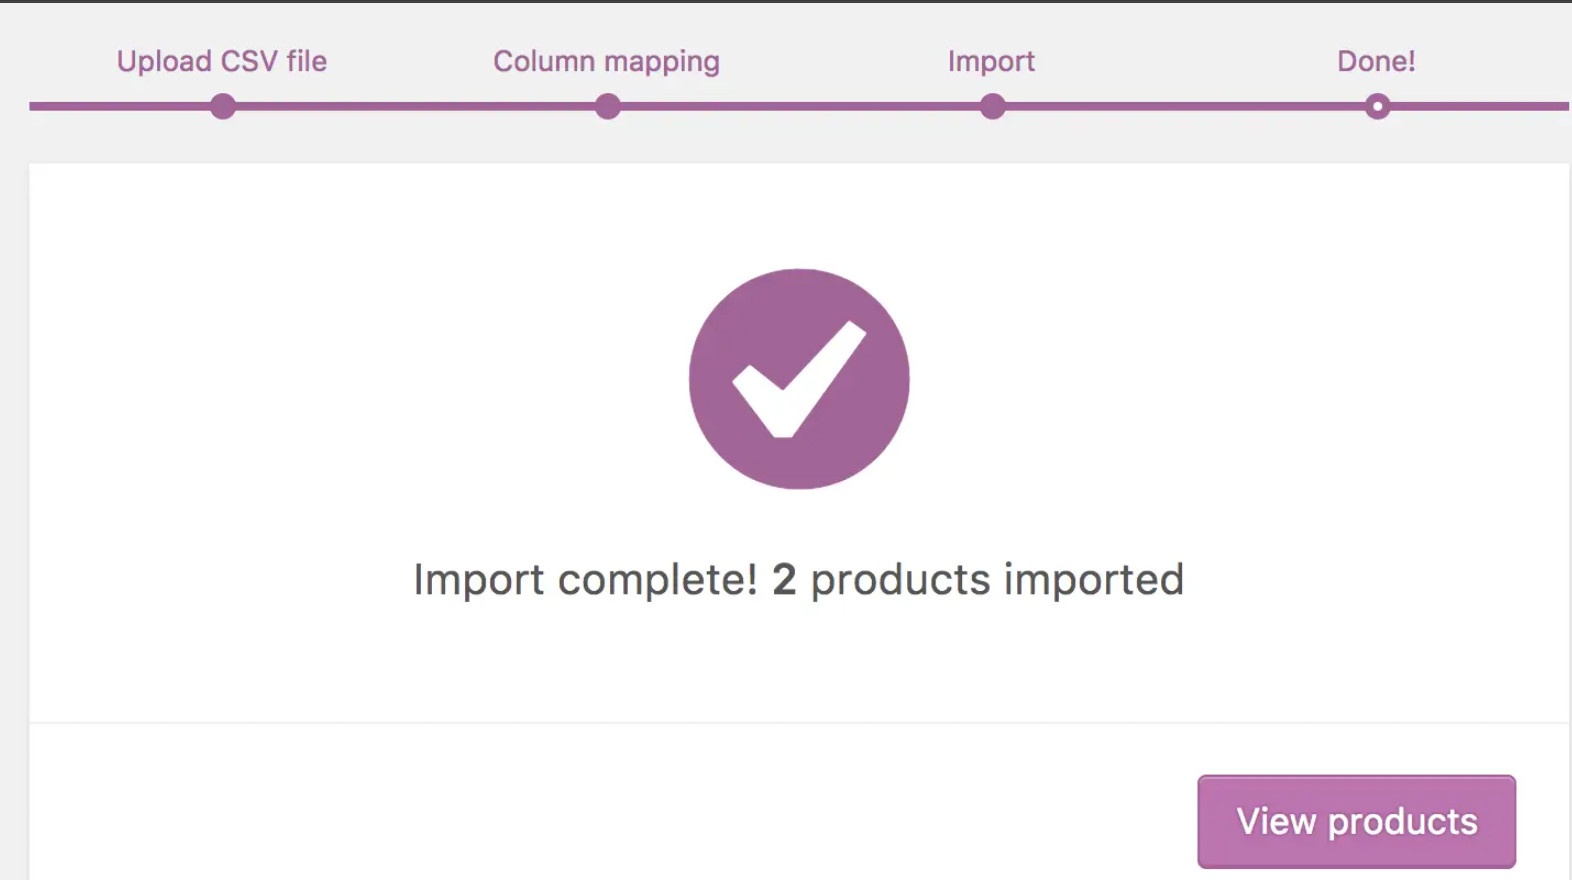Click the Import complete! 2 products imported text
This screenshot has width=1572, height=880.
(798, 578)
